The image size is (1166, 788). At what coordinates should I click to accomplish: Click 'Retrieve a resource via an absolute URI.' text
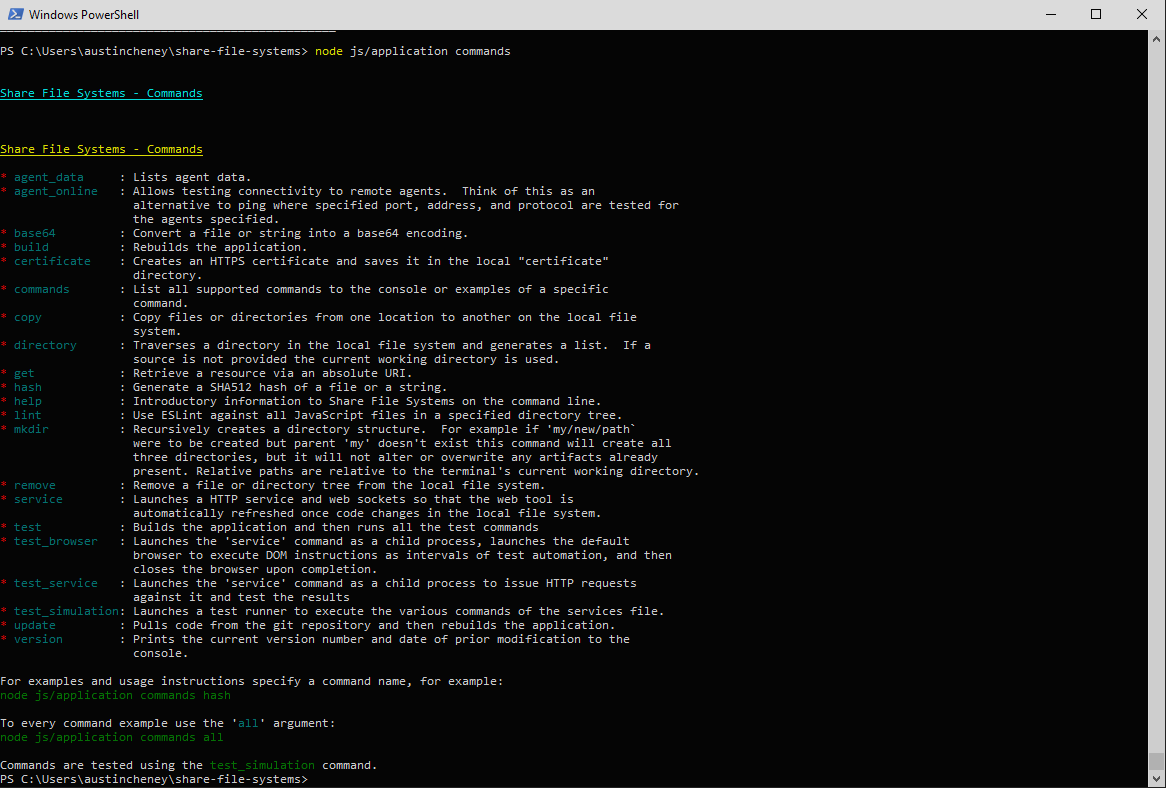(x=272, y=373)
